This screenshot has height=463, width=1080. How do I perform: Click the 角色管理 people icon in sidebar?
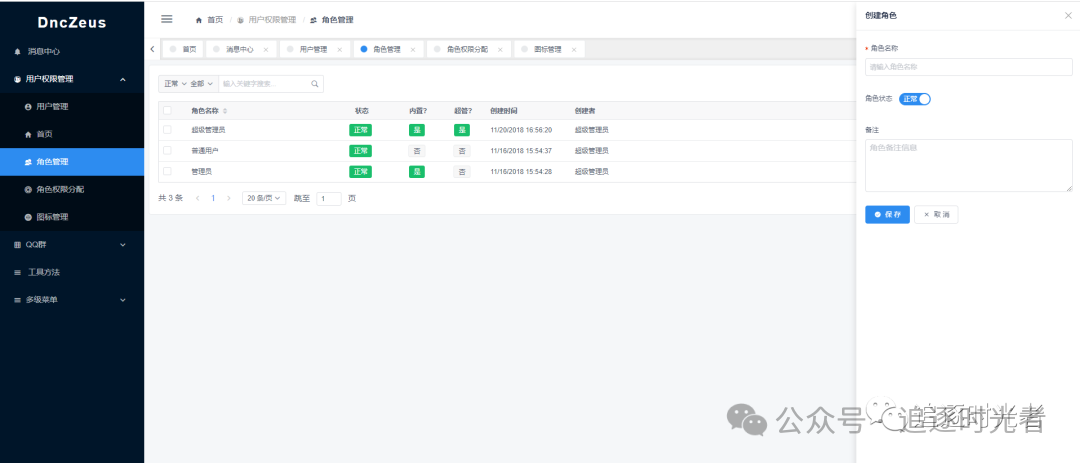pos(28,162)
